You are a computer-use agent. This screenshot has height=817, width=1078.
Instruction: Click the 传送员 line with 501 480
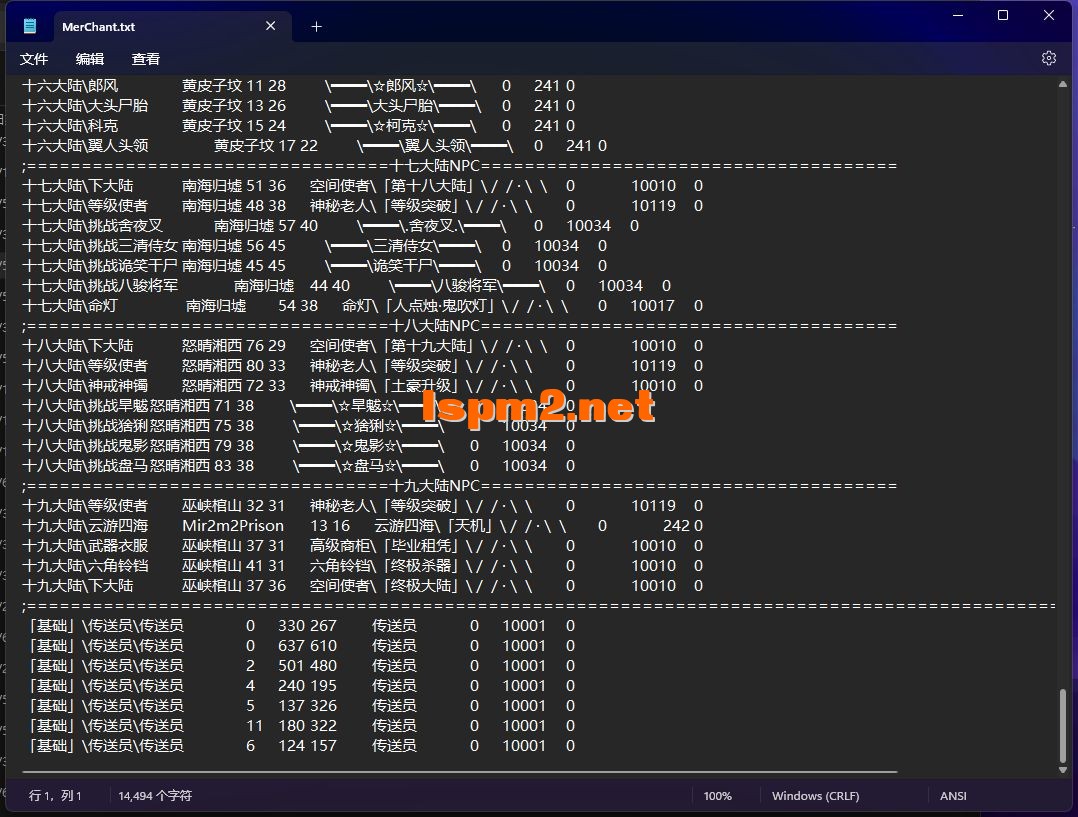pyautogui.click(x=301, y=666)
